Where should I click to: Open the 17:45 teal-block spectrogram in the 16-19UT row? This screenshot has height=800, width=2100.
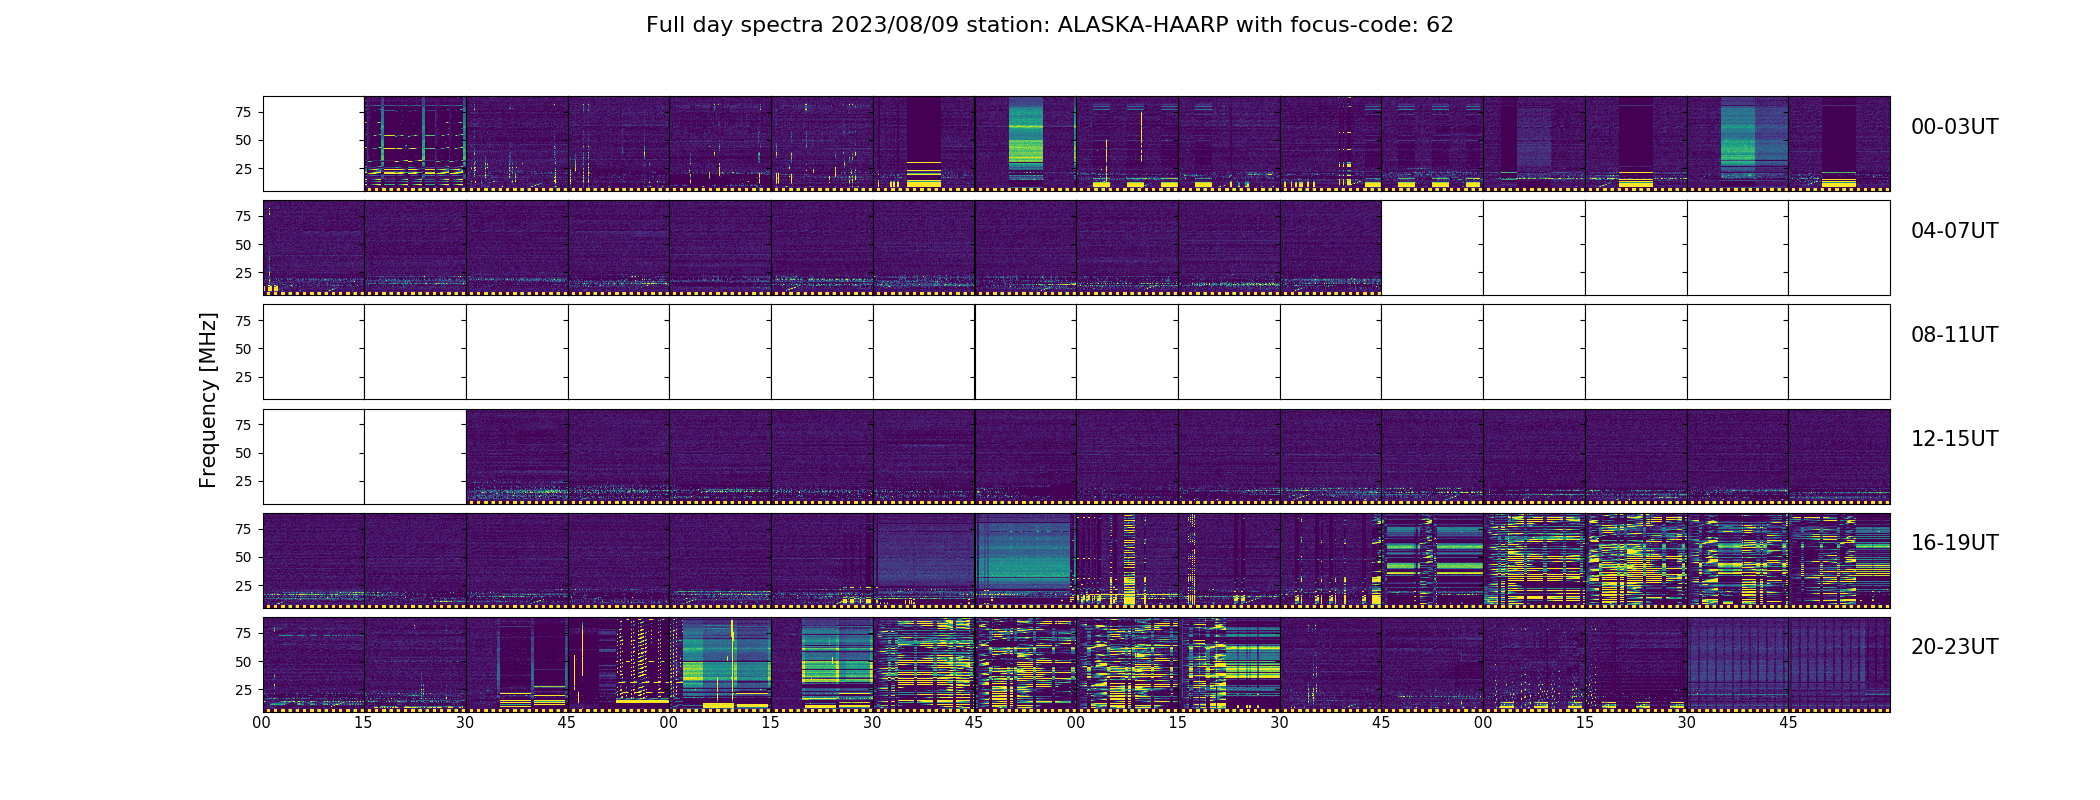(1026, 561)
